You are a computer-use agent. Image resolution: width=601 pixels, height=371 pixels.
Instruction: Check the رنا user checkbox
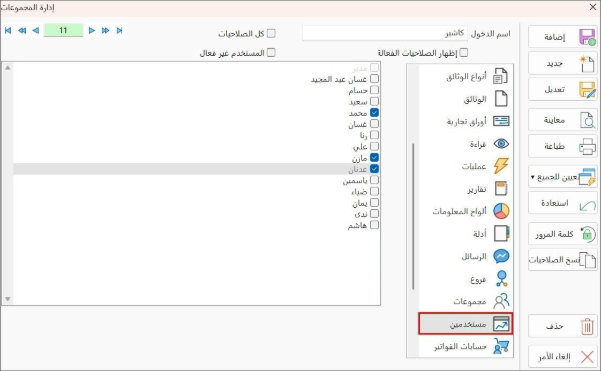[x=374, y=135]
